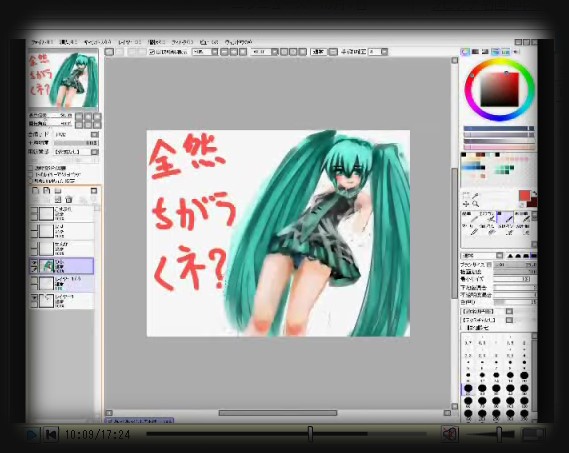Viewport: 569px width, 453px height.
Task: Toggle the RGB slider panel icon
Action: pos(475,52)
